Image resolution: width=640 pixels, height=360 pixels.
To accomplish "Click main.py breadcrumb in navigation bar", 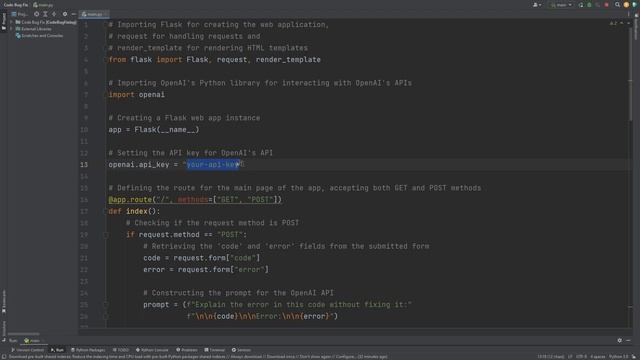I will [43, 5].
